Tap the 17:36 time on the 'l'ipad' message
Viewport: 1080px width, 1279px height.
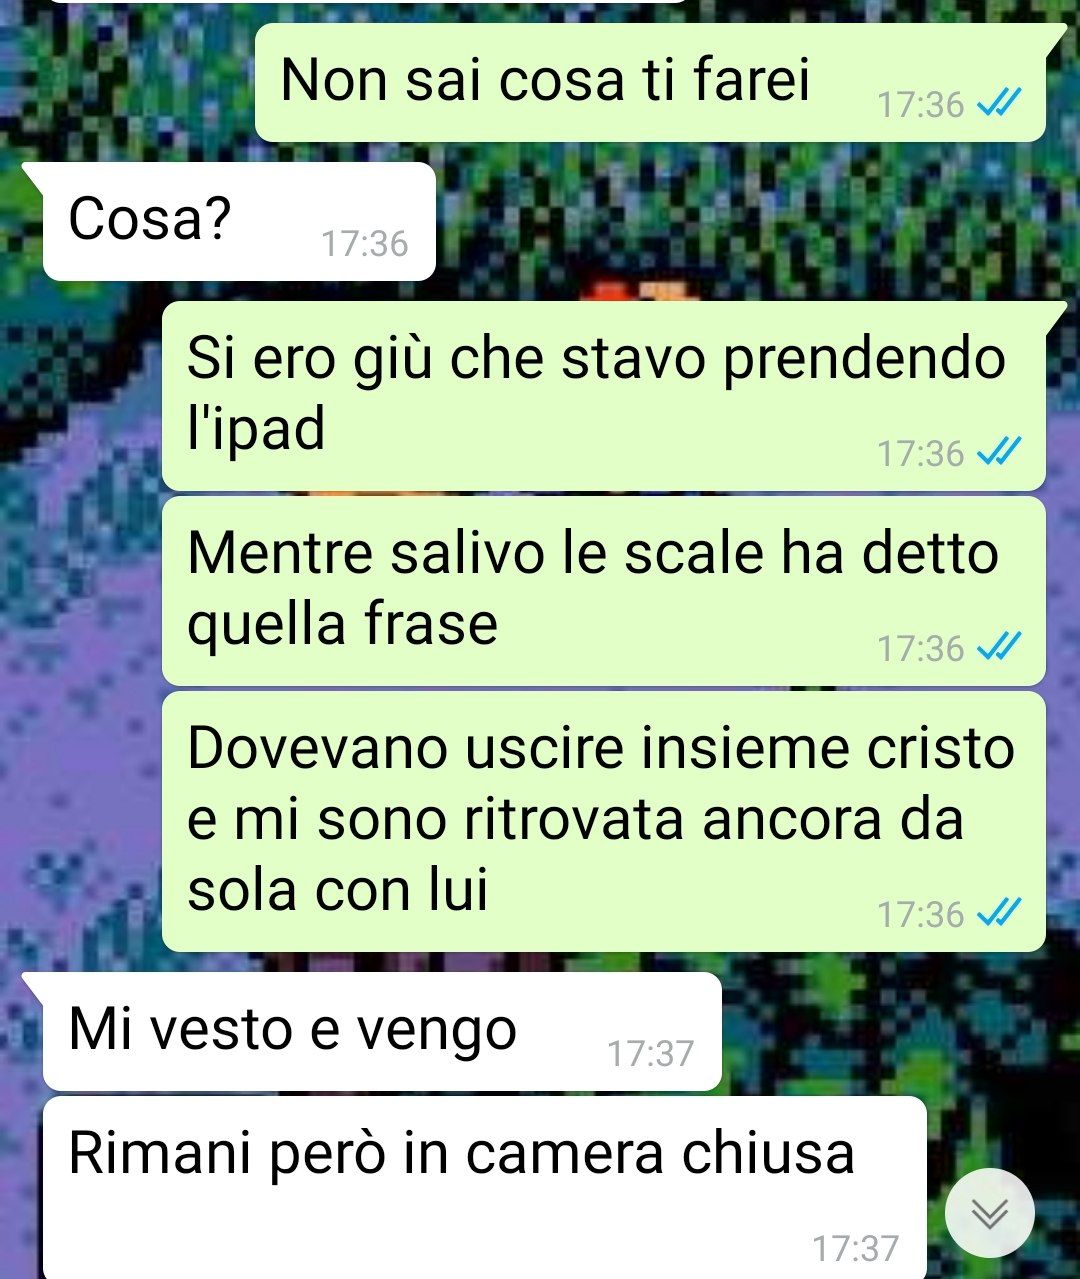point(920,454)
